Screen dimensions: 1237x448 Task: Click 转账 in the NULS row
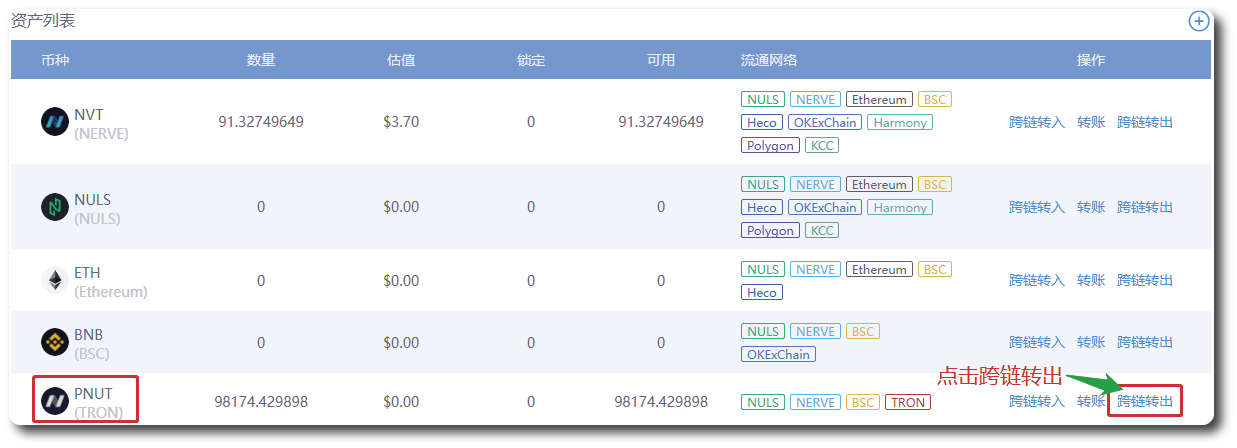point(1091,207)
